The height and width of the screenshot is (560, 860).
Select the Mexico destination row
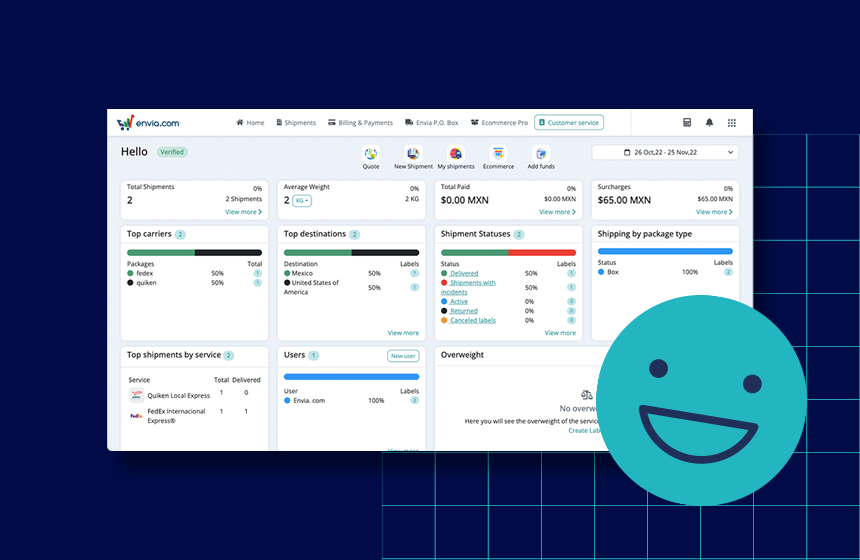coord(351,273)
